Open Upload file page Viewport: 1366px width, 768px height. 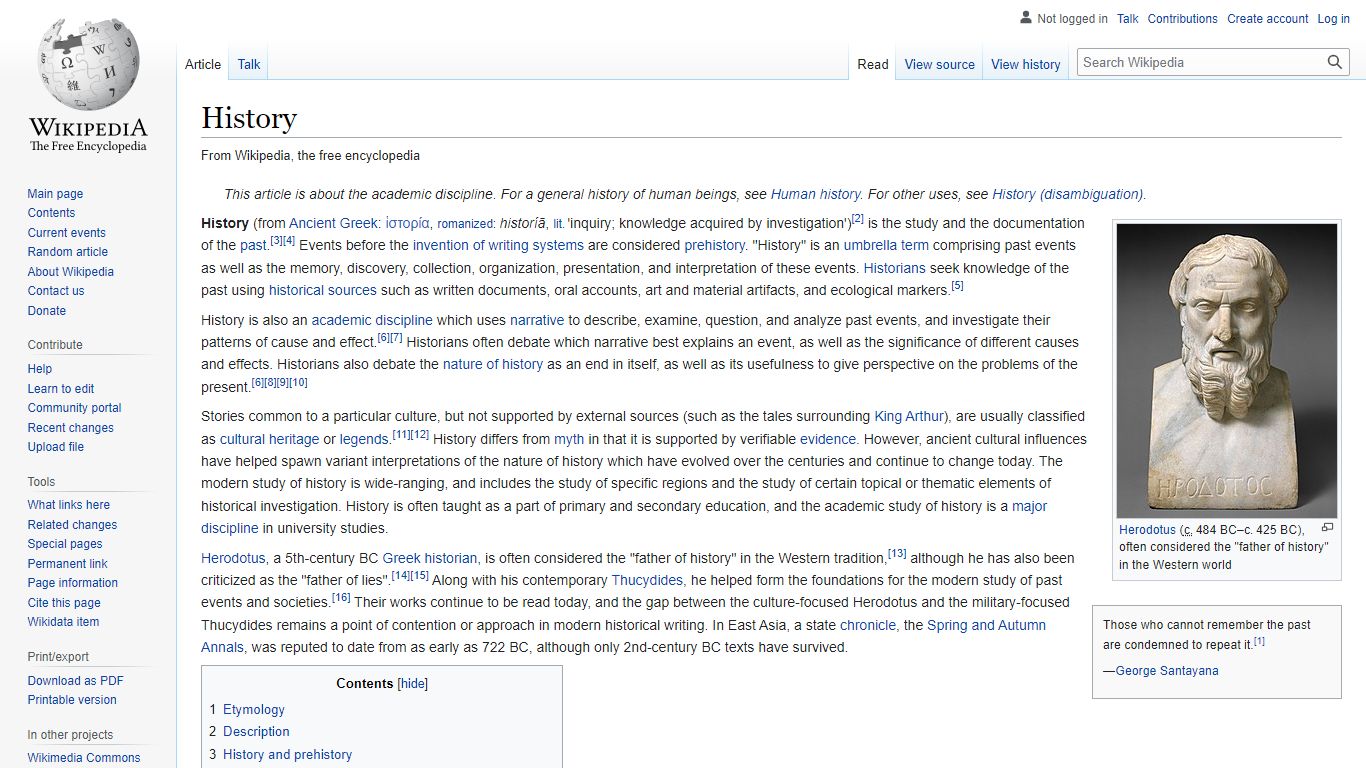point(56,447)
